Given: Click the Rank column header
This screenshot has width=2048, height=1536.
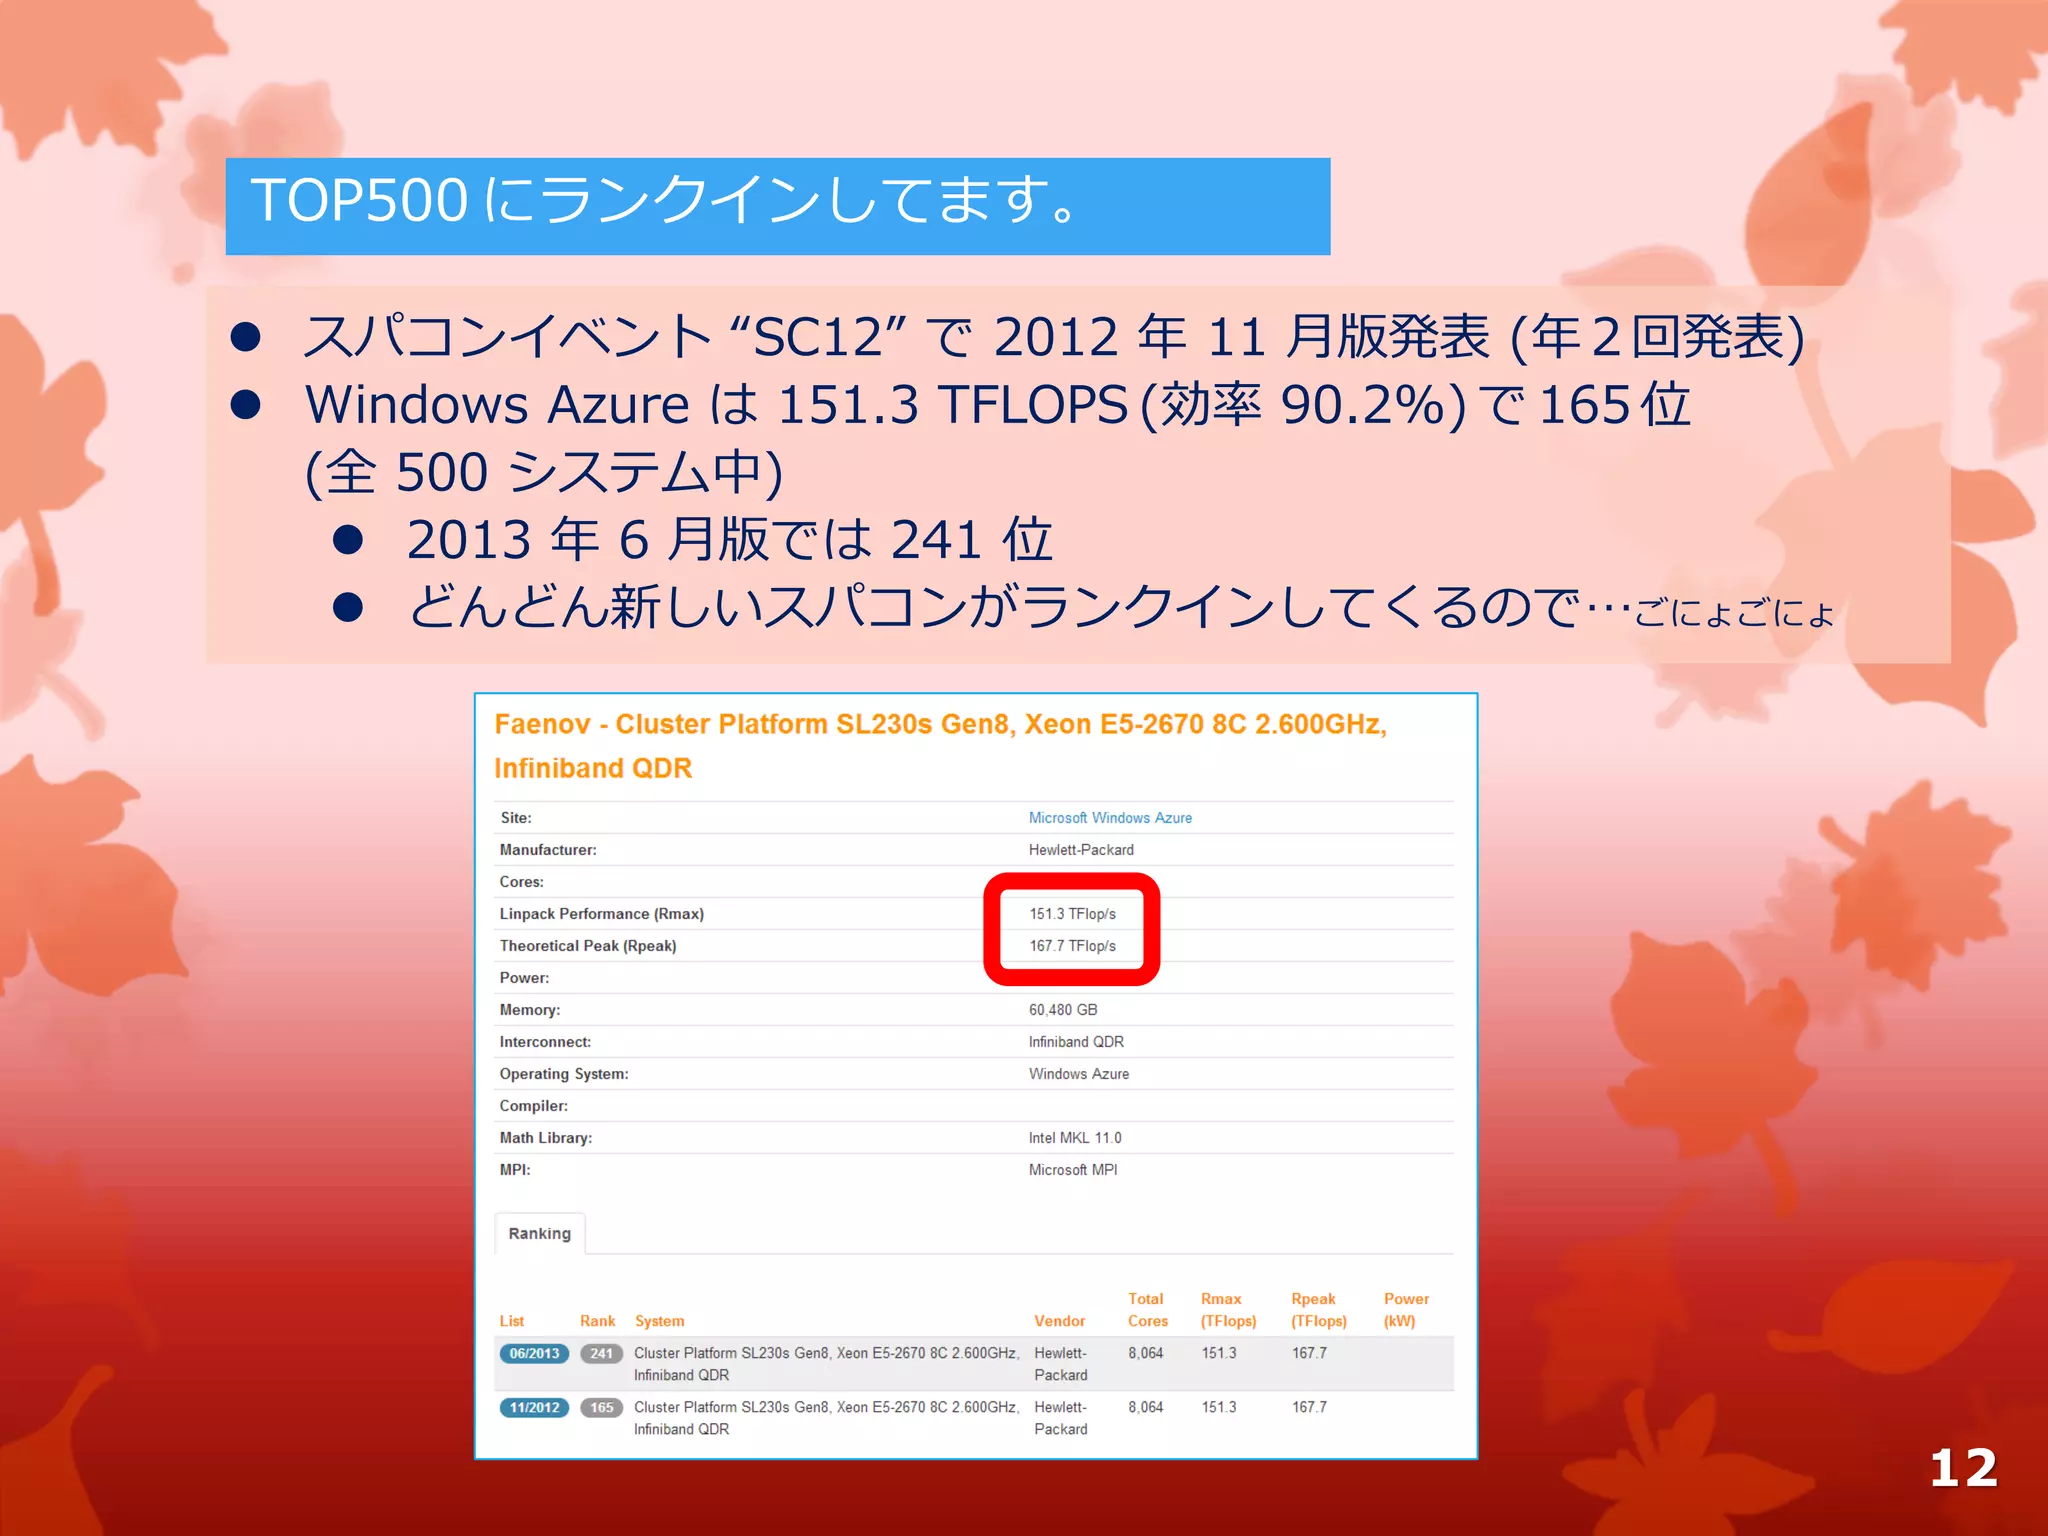Looking at the screenshot, I should click(598, 1321).
